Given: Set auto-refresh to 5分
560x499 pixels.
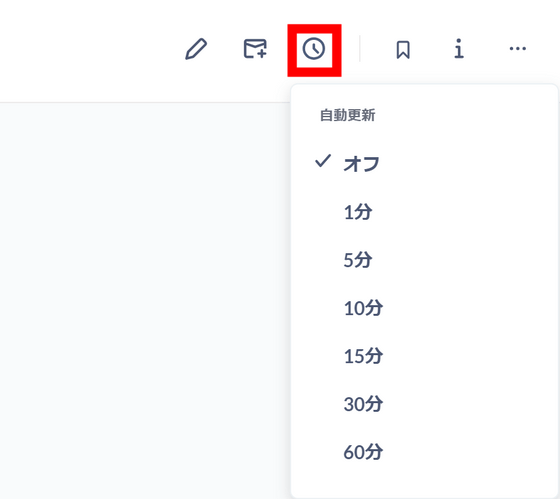Looking at the screenshot, I should 424,260.
